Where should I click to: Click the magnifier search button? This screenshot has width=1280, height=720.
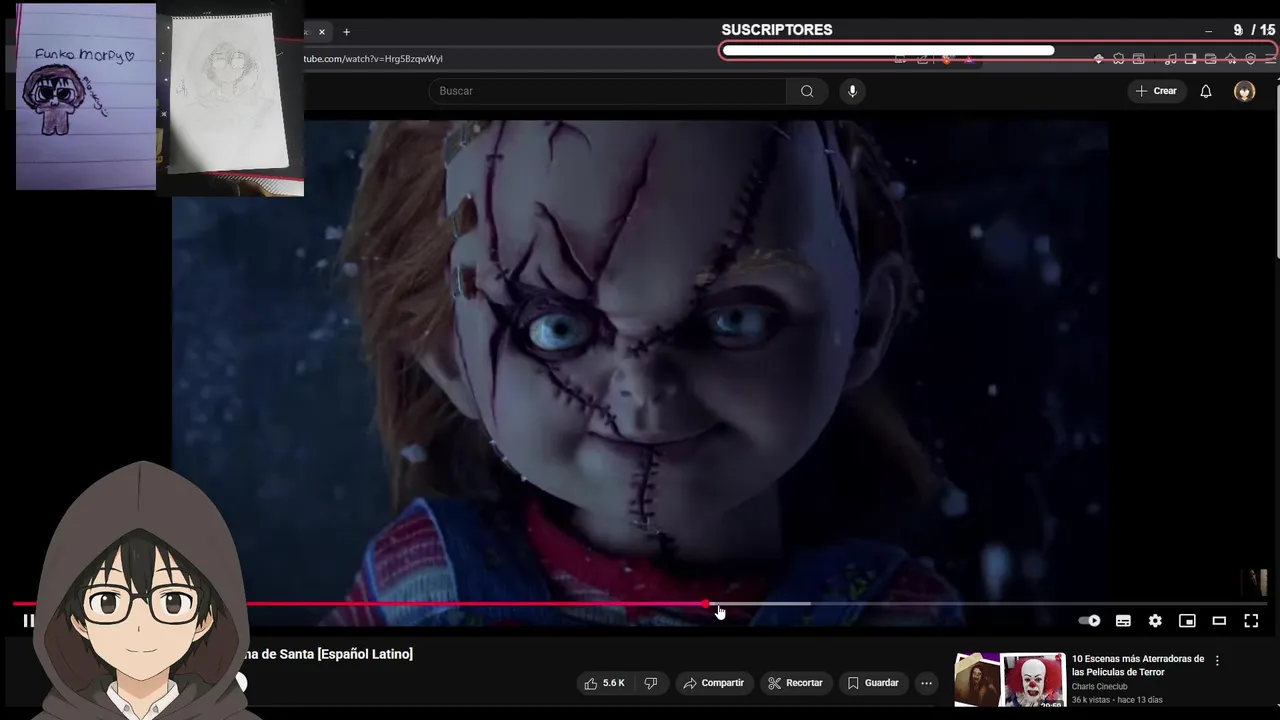coord(807,91)
